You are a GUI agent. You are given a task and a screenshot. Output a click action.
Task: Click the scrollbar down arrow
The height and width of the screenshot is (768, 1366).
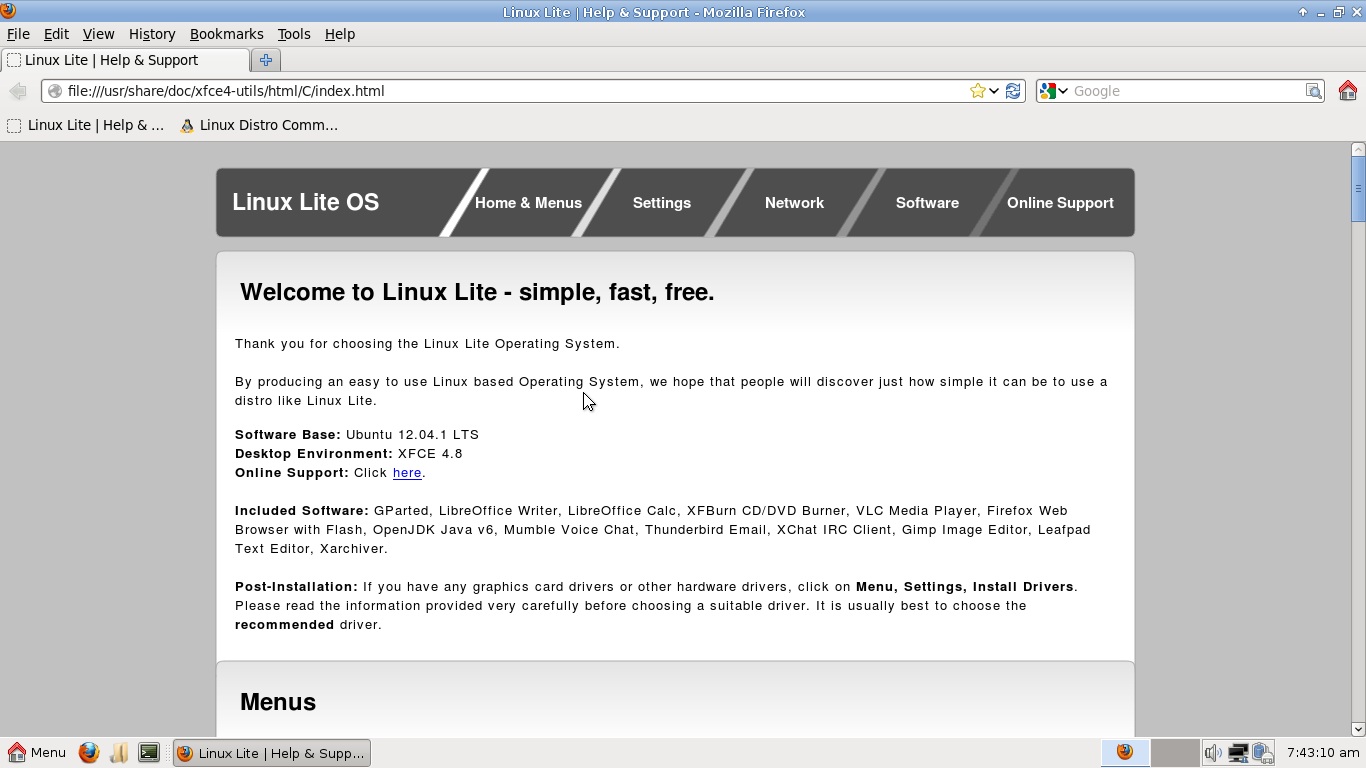point(1358,730)
